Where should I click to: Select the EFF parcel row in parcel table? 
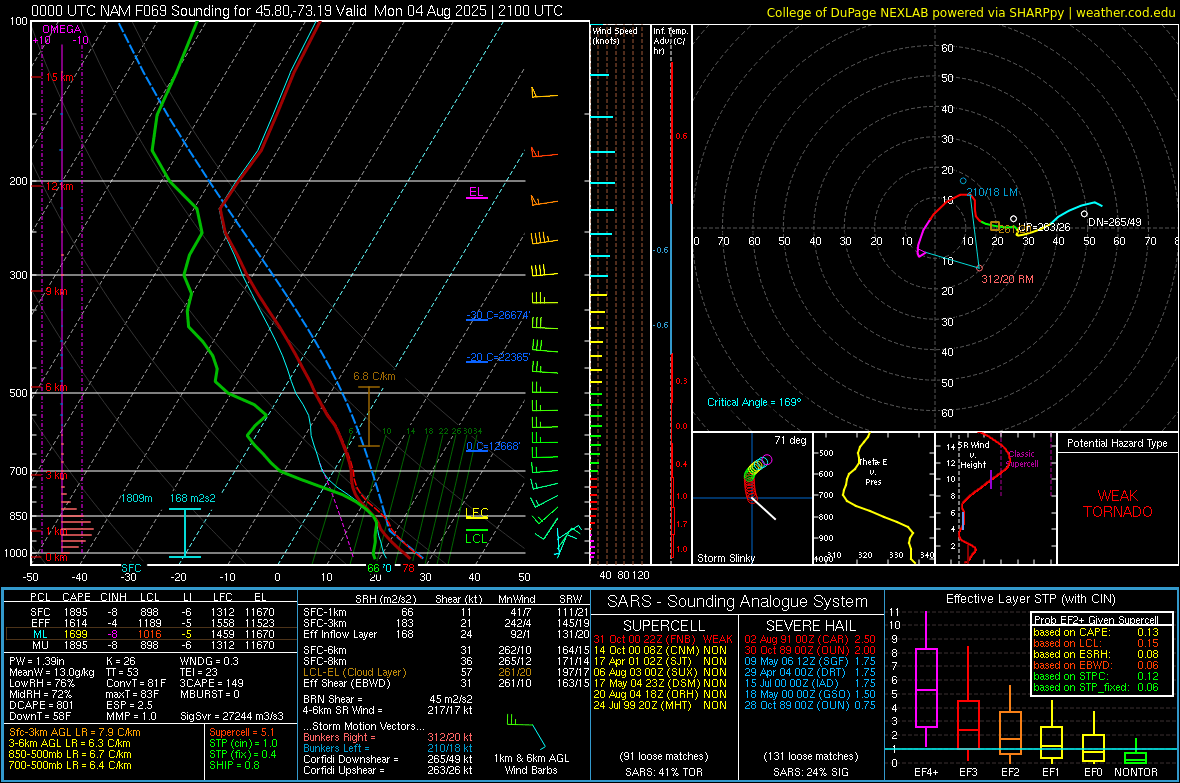pos(151,623)
